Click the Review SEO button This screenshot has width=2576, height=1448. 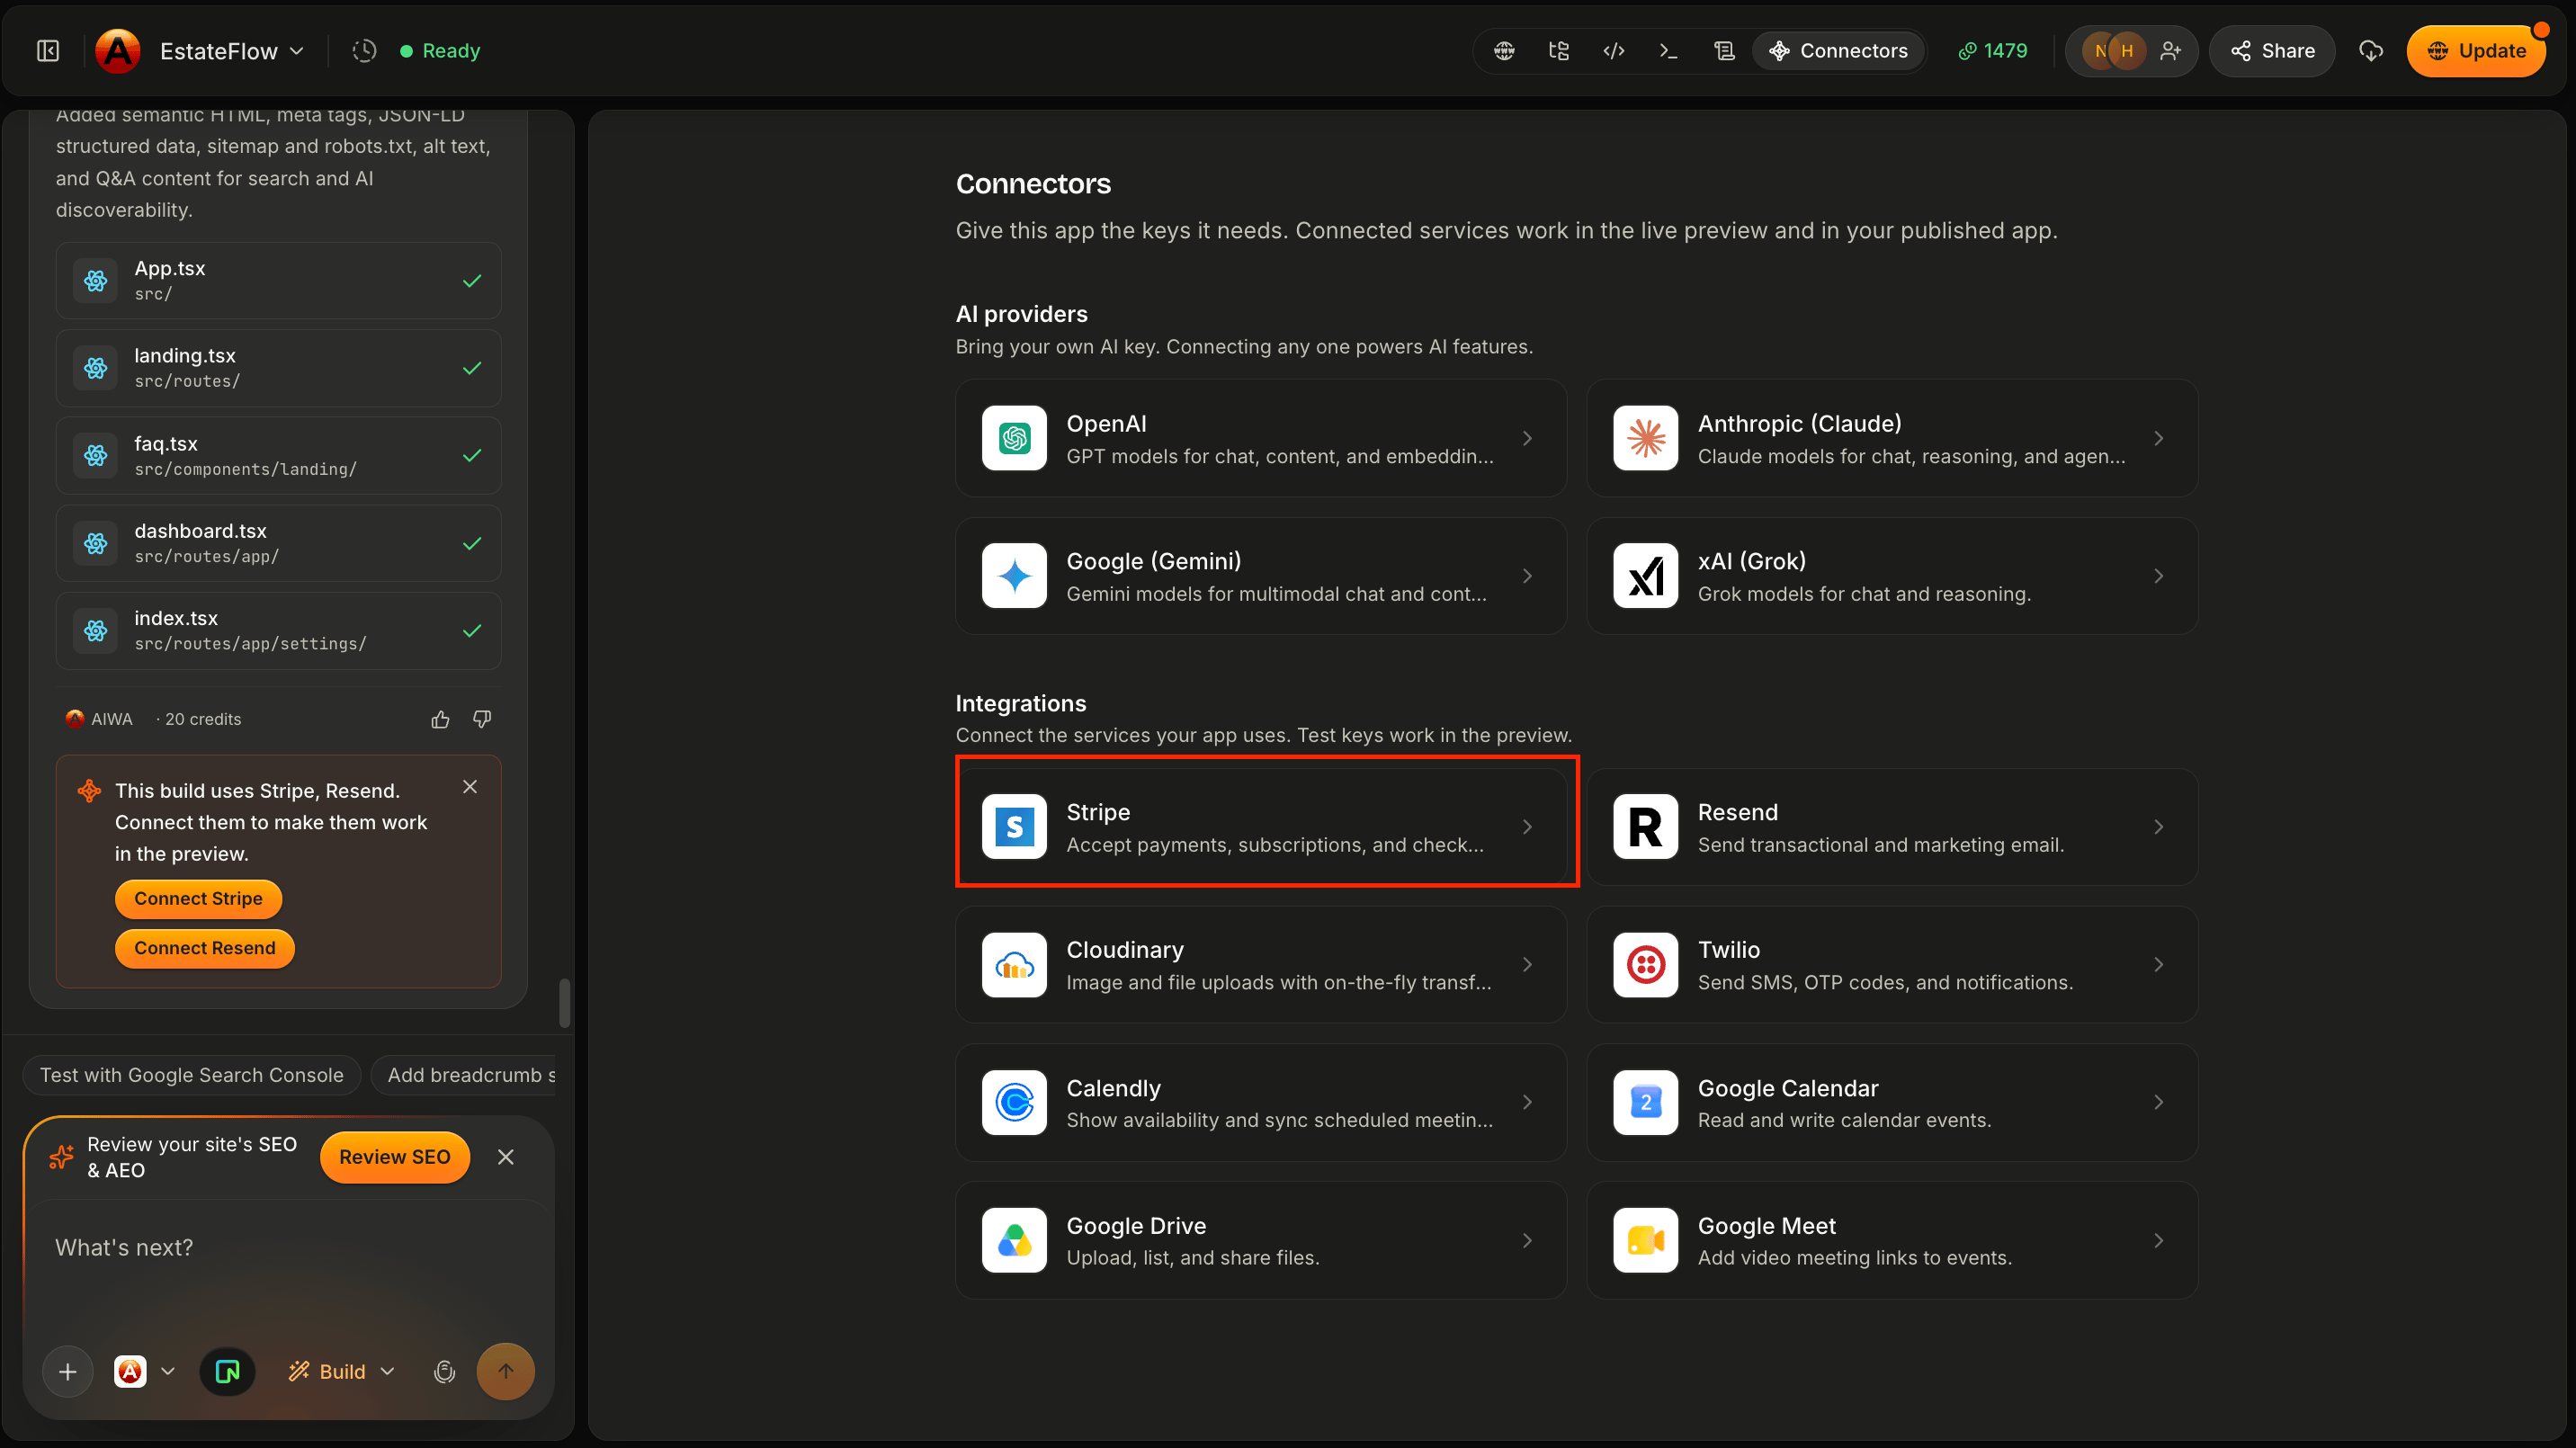[x=394, y=1157]
